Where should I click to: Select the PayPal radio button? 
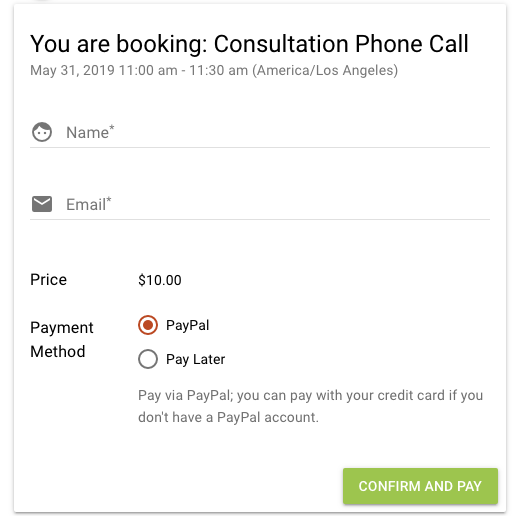click(x=148, y=325)
